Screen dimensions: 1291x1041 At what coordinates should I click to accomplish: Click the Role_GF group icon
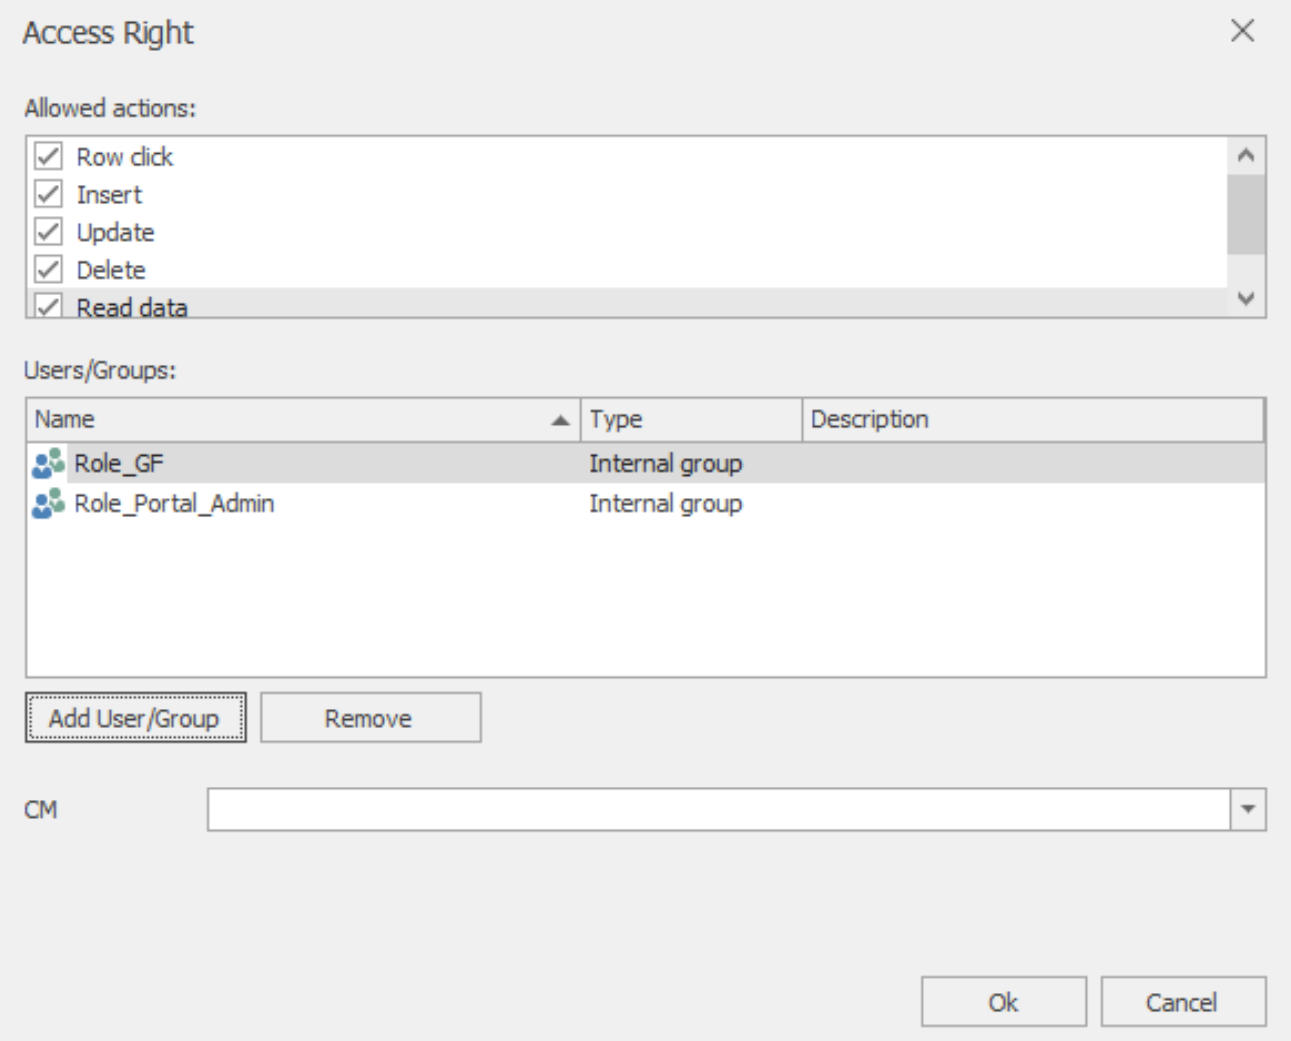(48, 463)
